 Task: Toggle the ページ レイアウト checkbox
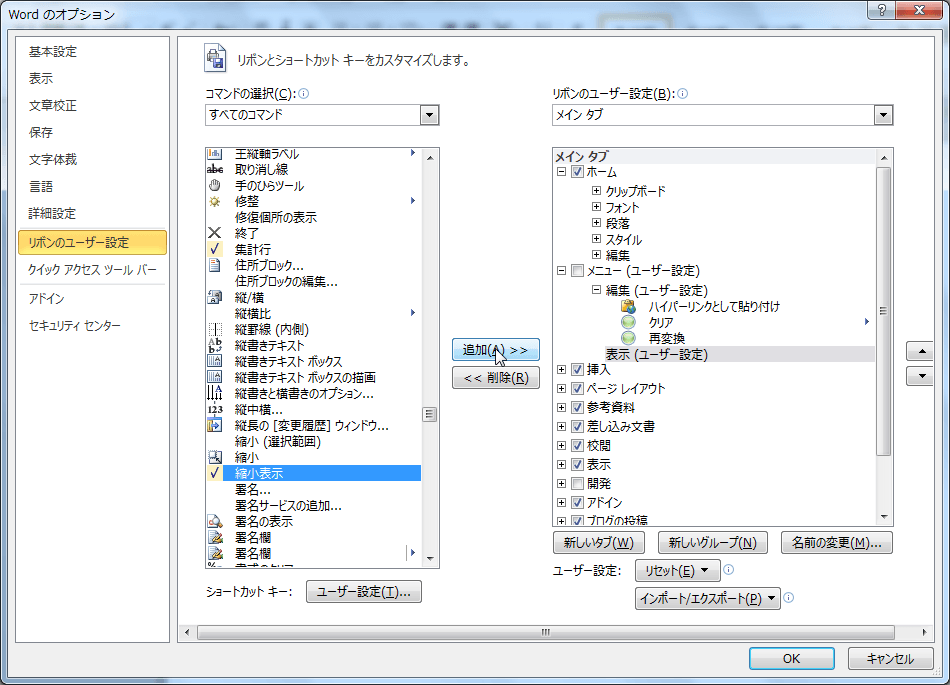coord(577,388)
